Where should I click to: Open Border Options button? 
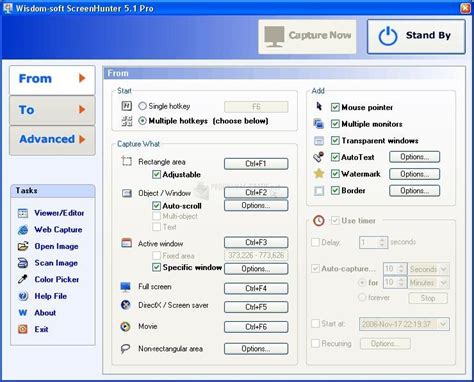coord(415,191)
